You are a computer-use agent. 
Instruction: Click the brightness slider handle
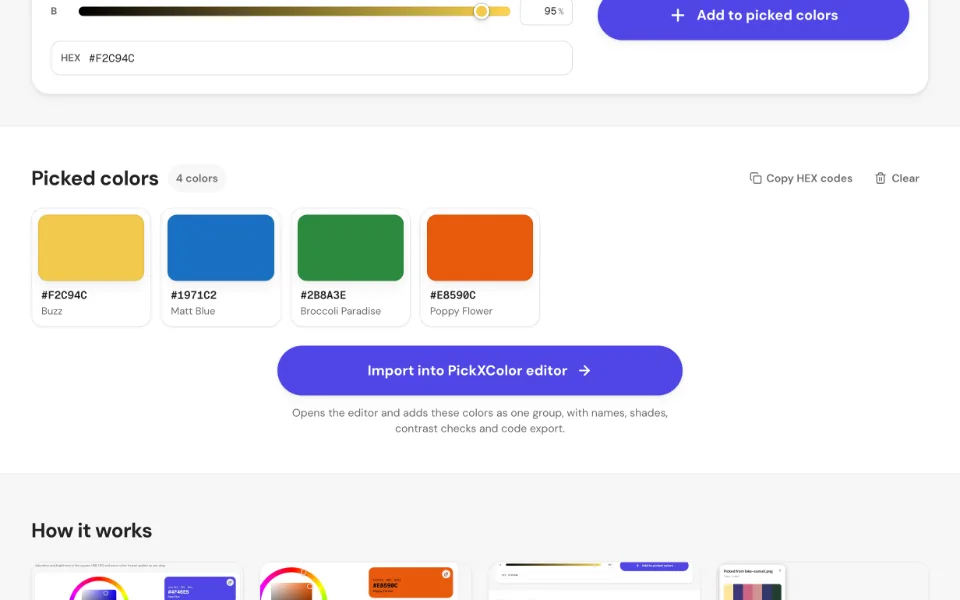pos(481,11)
